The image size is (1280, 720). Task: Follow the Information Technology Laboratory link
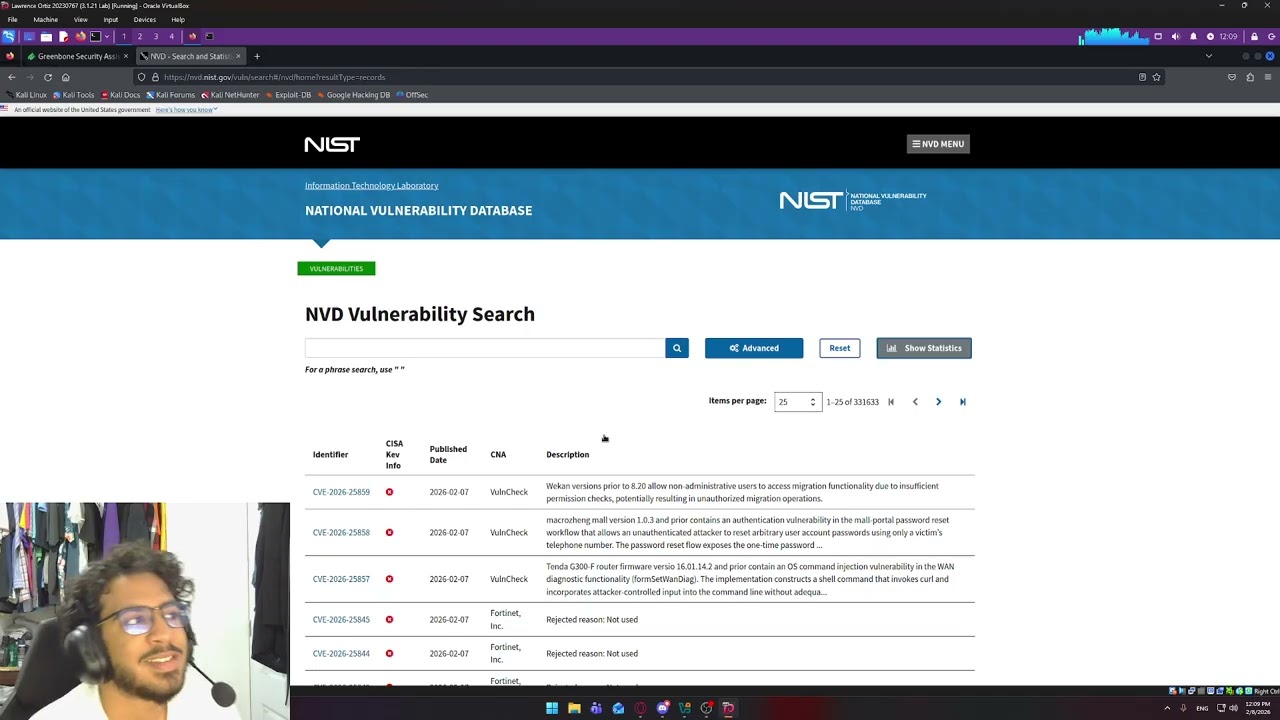pos(371,185)
